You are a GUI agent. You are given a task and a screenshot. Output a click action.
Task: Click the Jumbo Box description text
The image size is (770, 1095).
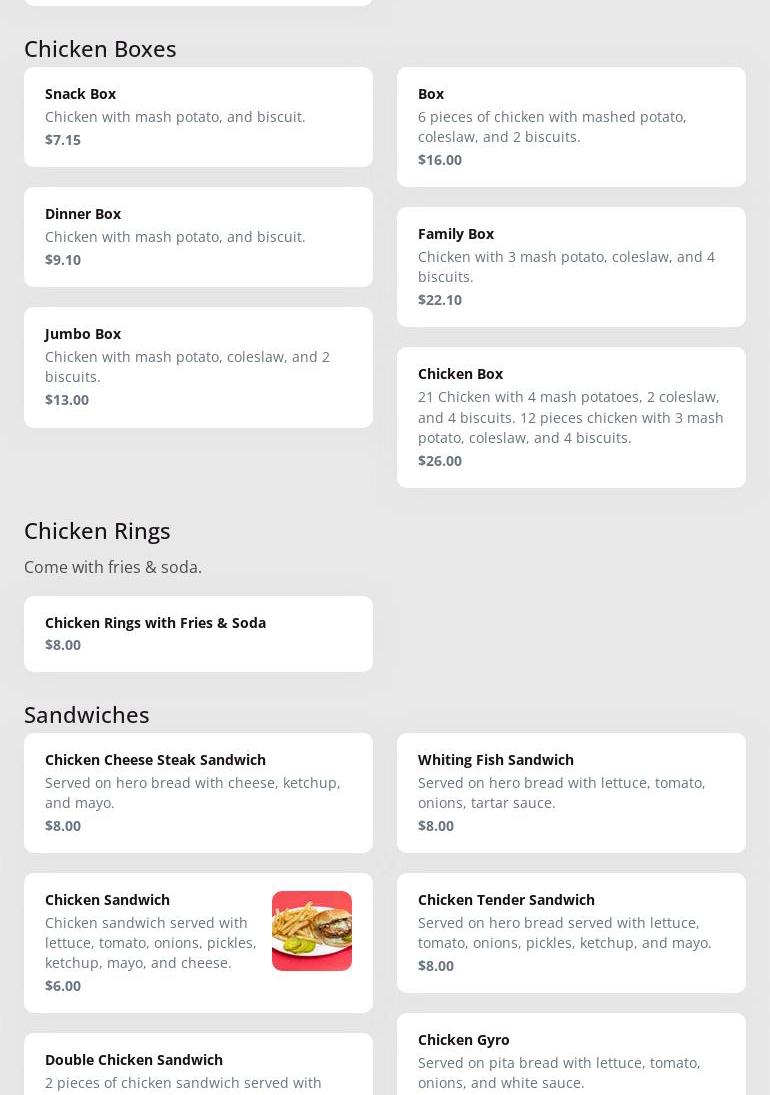click(187, 366)
